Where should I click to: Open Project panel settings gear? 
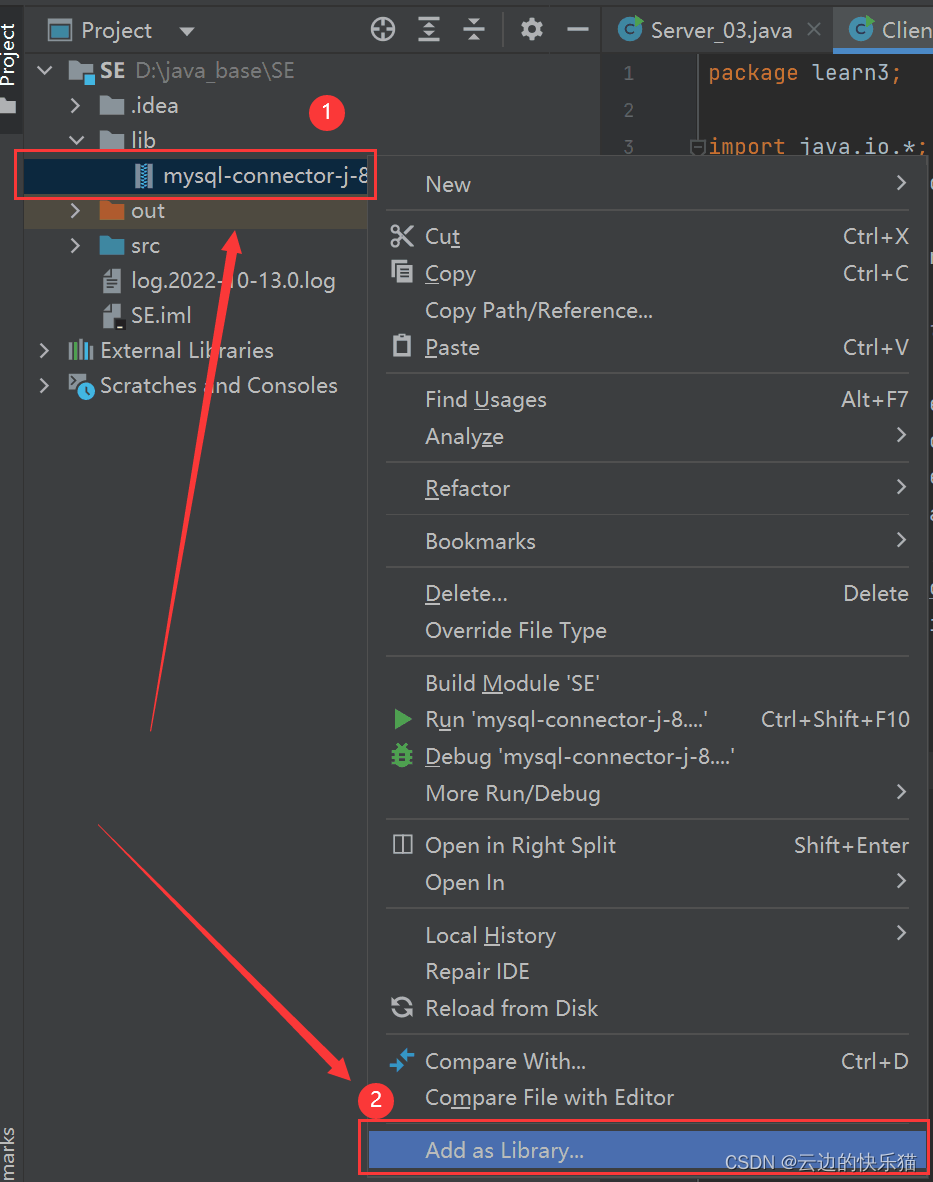click(x=532, y=30)
